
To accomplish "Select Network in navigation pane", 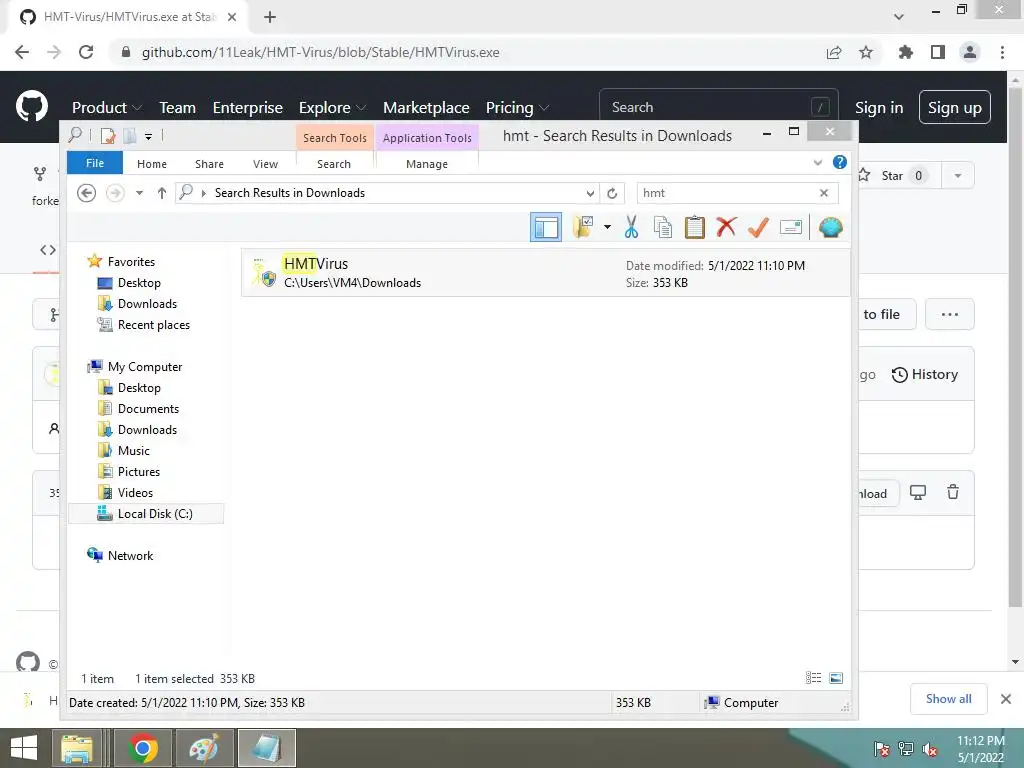I will (130, 556).
